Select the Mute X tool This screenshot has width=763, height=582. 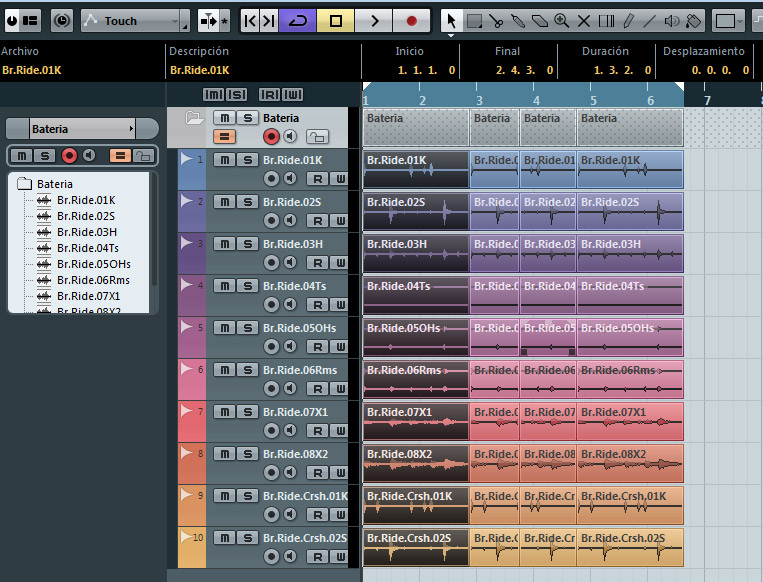[x=584, y=21]
